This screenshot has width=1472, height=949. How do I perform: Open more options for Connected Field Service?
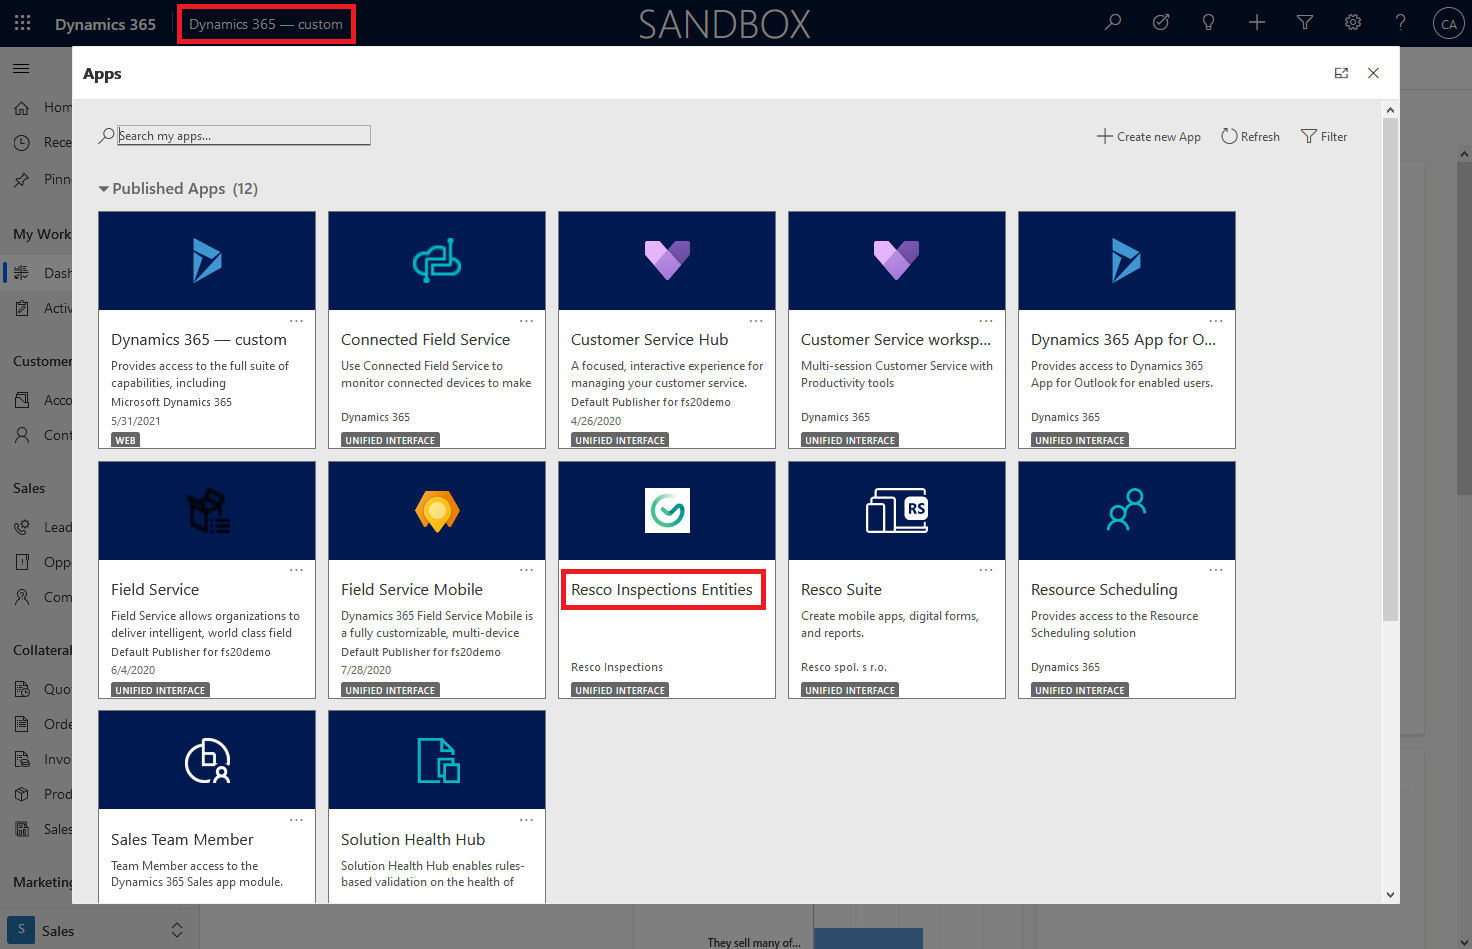tap(526, 321)
